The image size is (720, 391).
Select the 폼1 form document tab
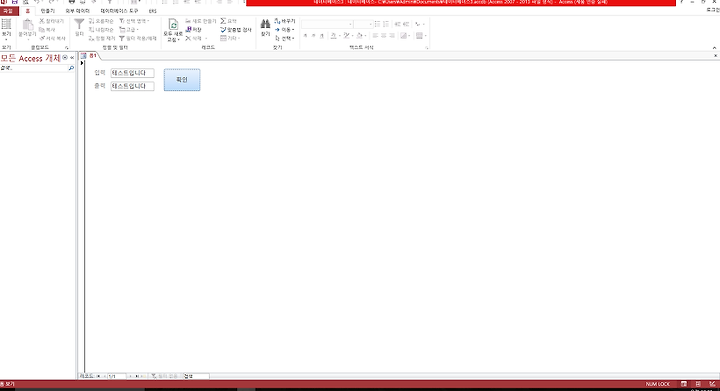click(90, 56)
